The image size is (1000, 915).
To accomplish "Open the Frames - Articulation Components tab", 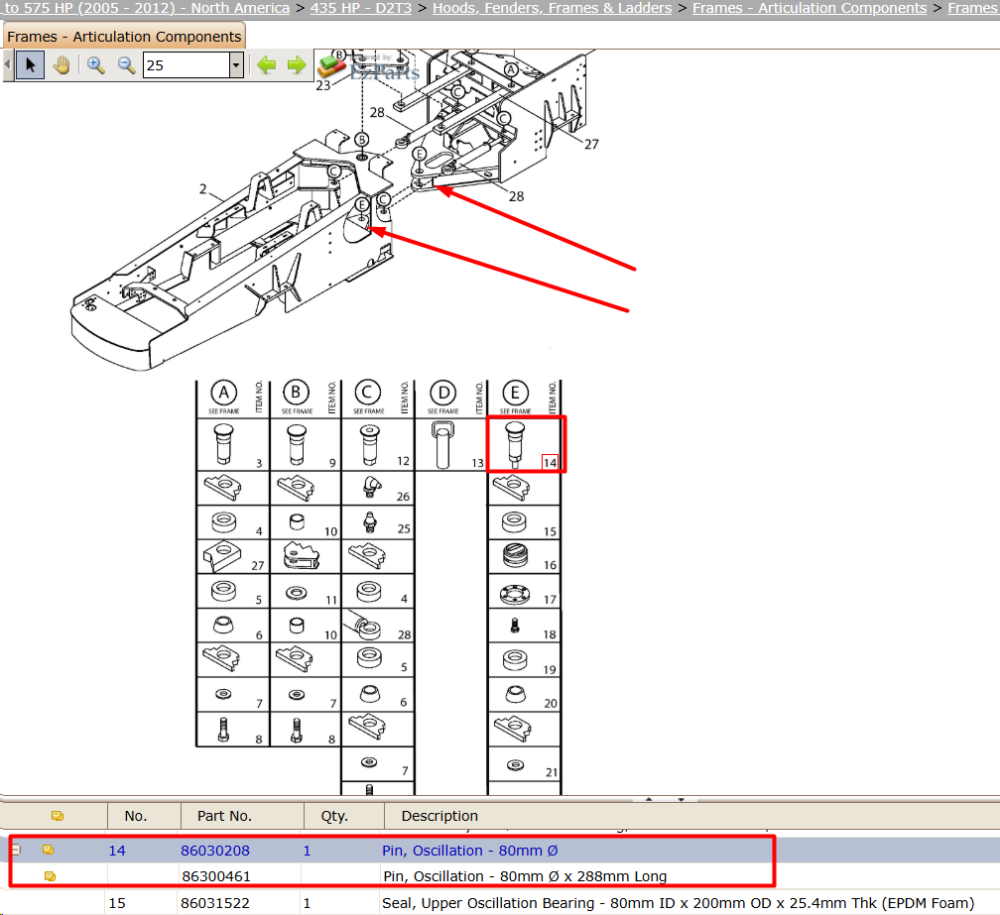I will coord(124,36).
